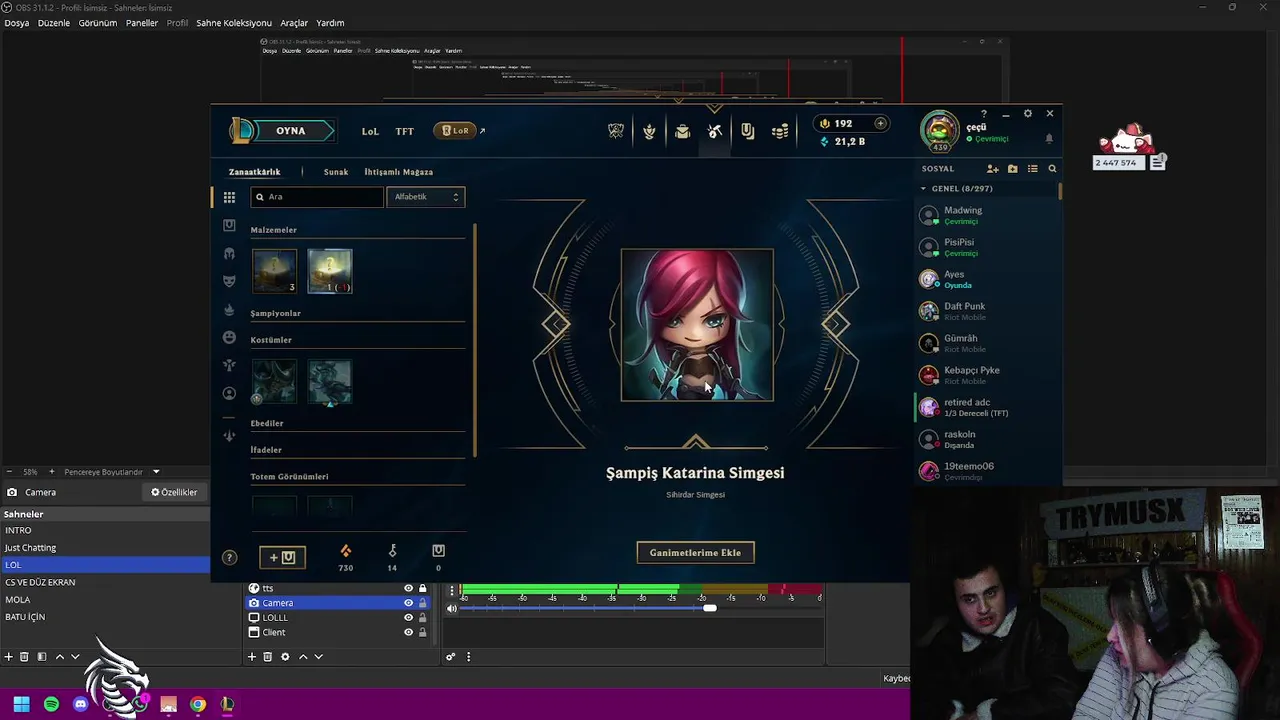Add a new scene in OBS Sahneler
The width and height of the screenshot is (1280, 720).
click(9, 657)
